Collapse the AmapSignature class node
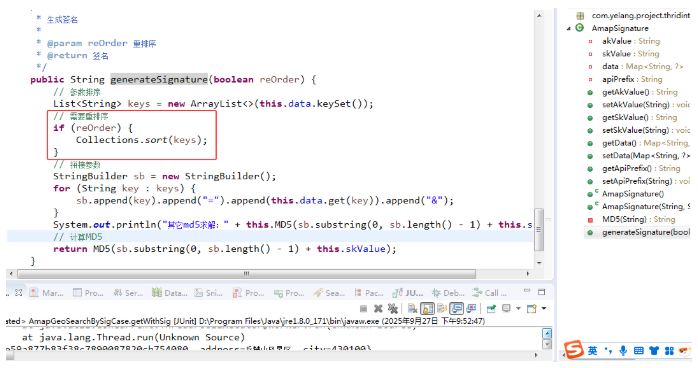 click(568, 28)
